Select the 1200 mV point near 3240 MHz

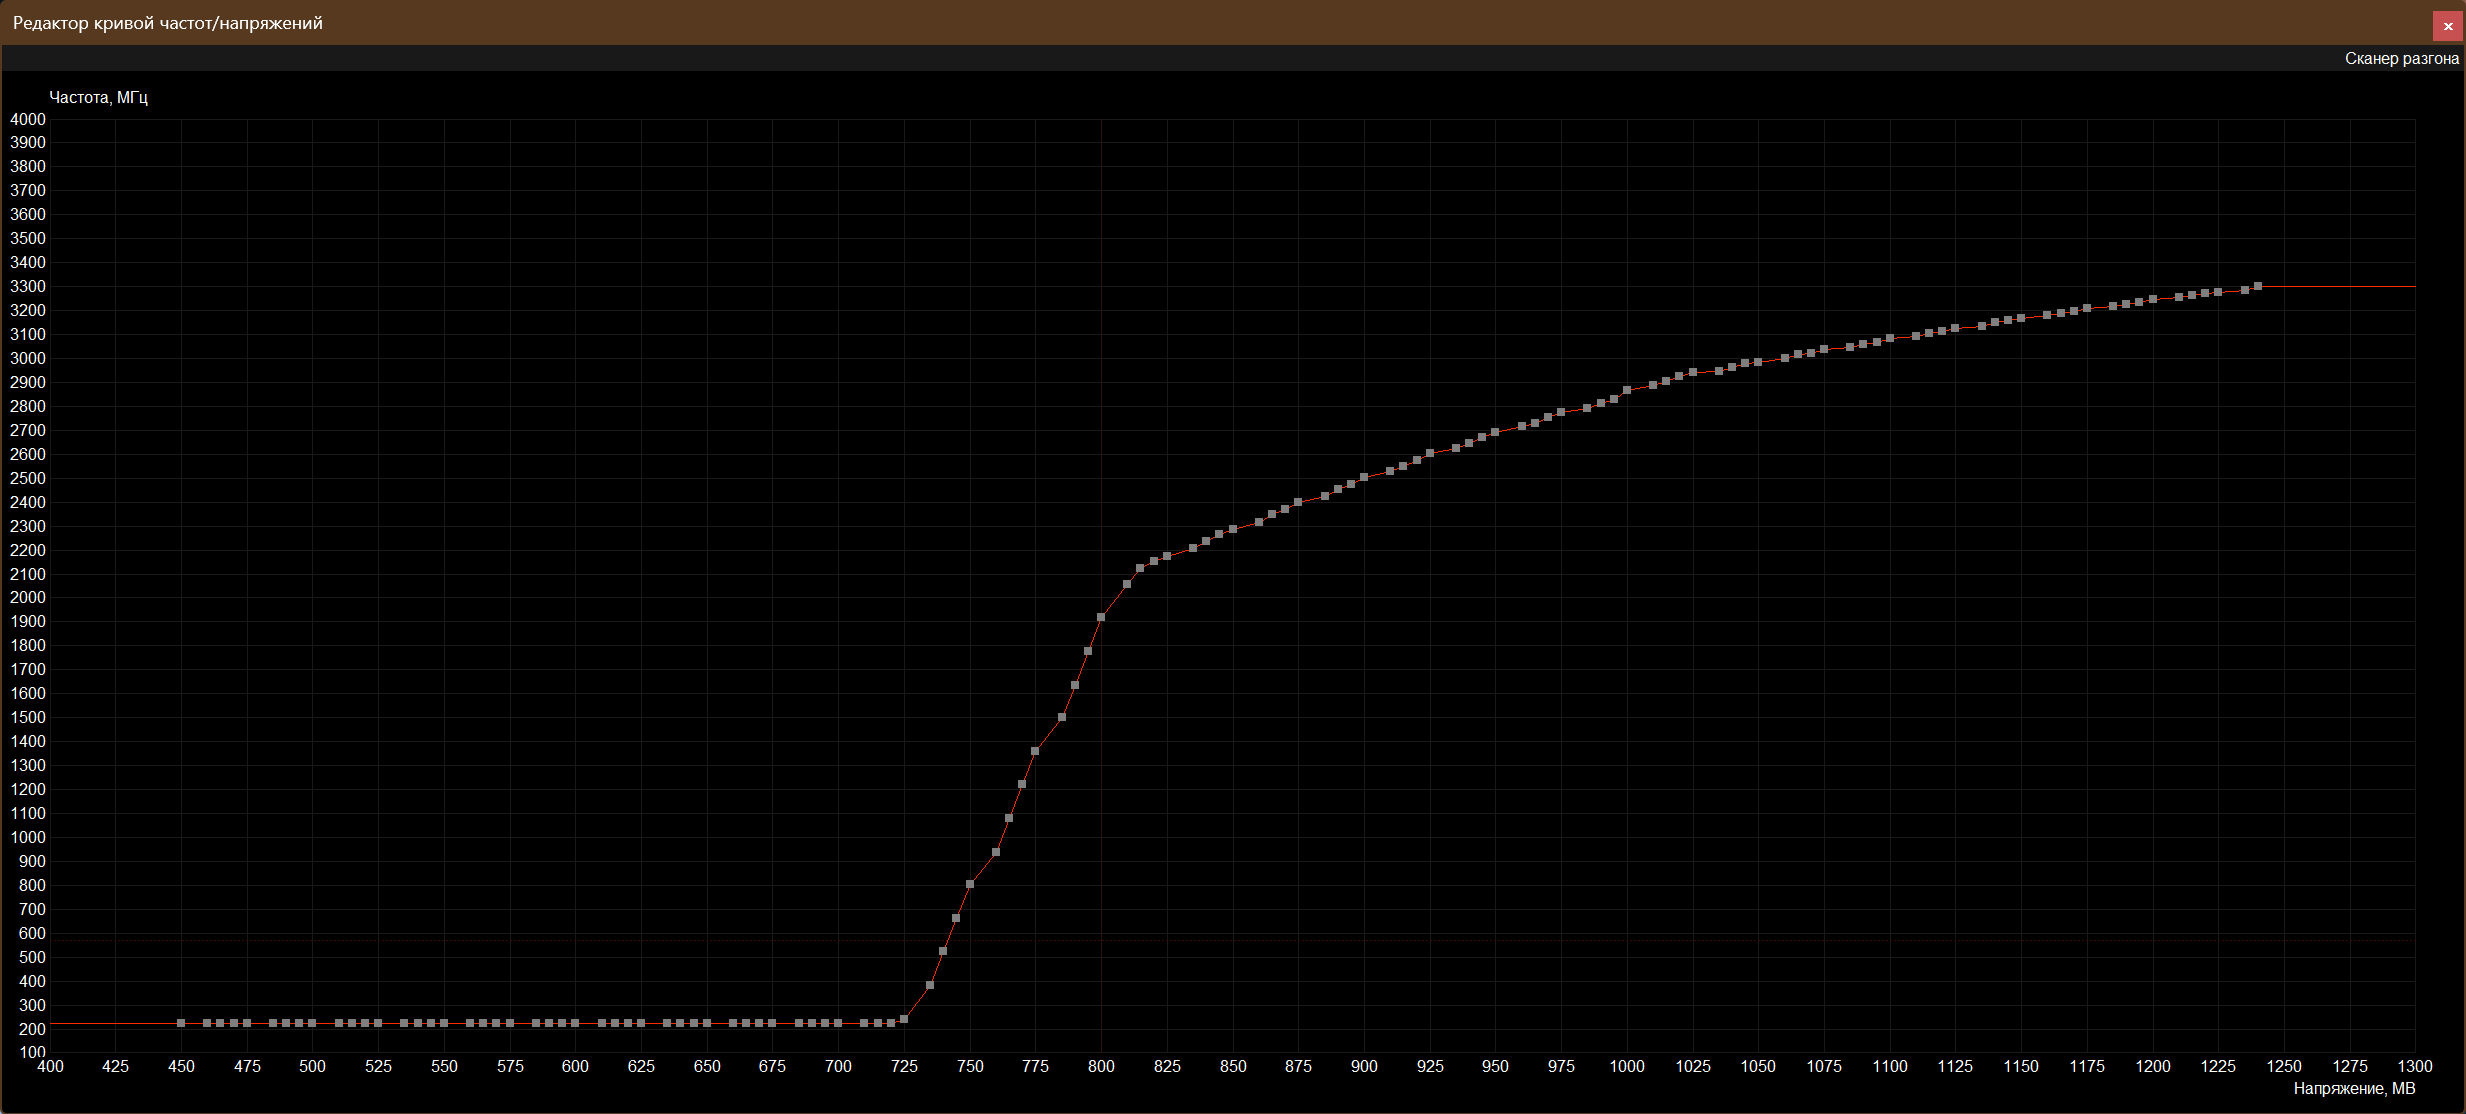pyautogui.click(x=2153, y=299)
